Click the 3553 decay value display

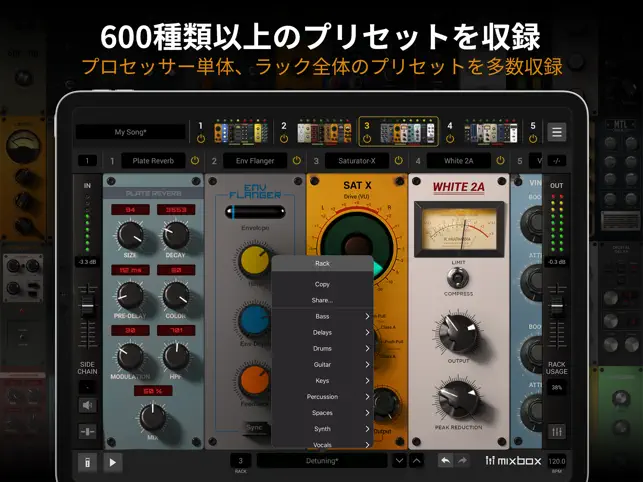pyautogui.click(x=176, y=210)
